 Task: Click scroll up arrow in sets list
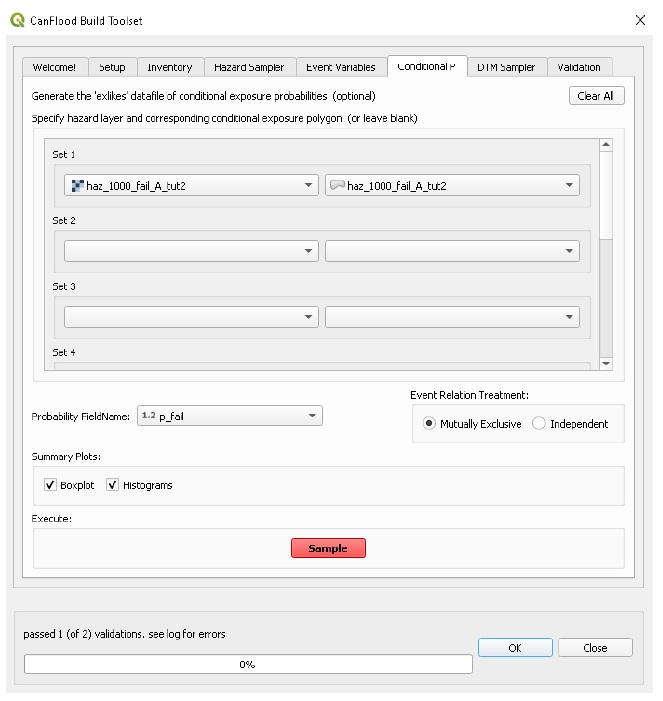(606, 145)
